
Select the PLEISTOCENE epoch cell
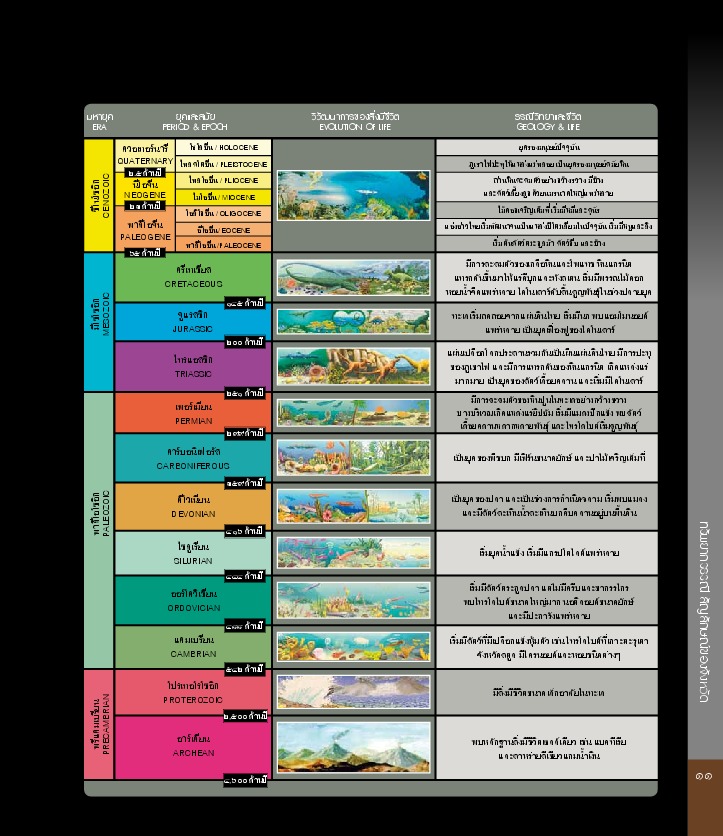223,164
